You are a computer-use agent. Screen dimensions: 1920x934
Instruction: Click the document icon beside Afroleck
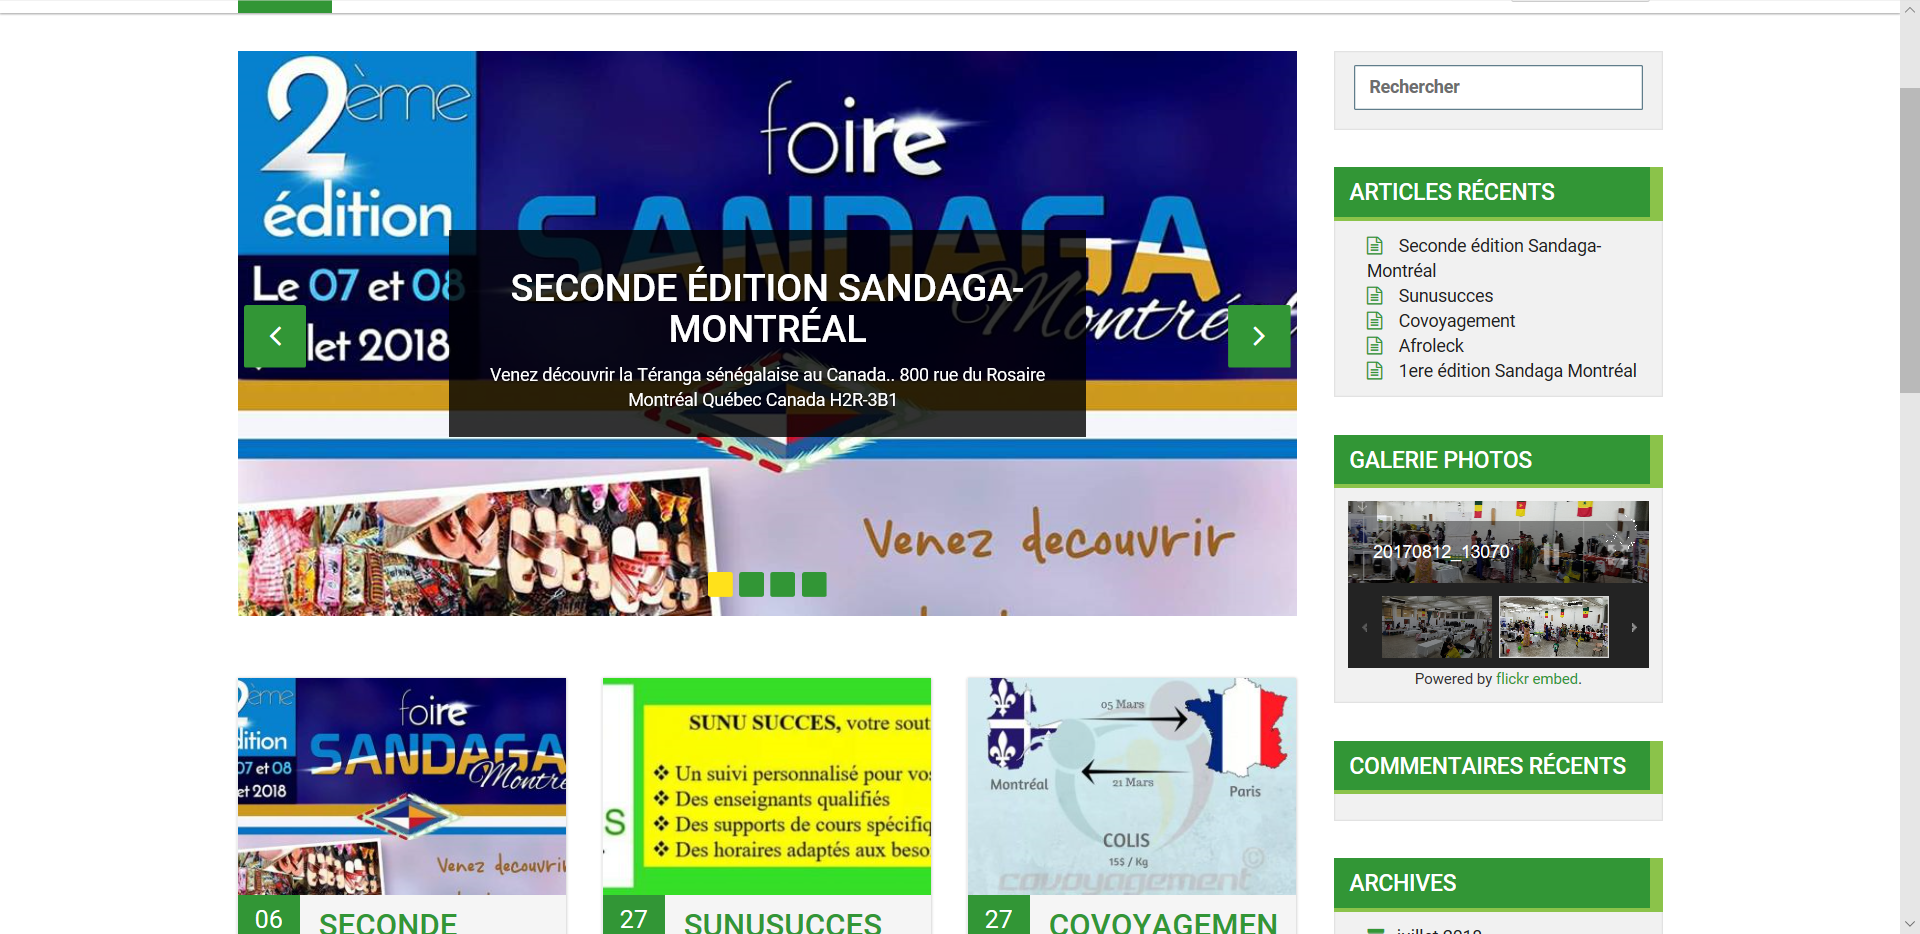[x=1375, y=346]
